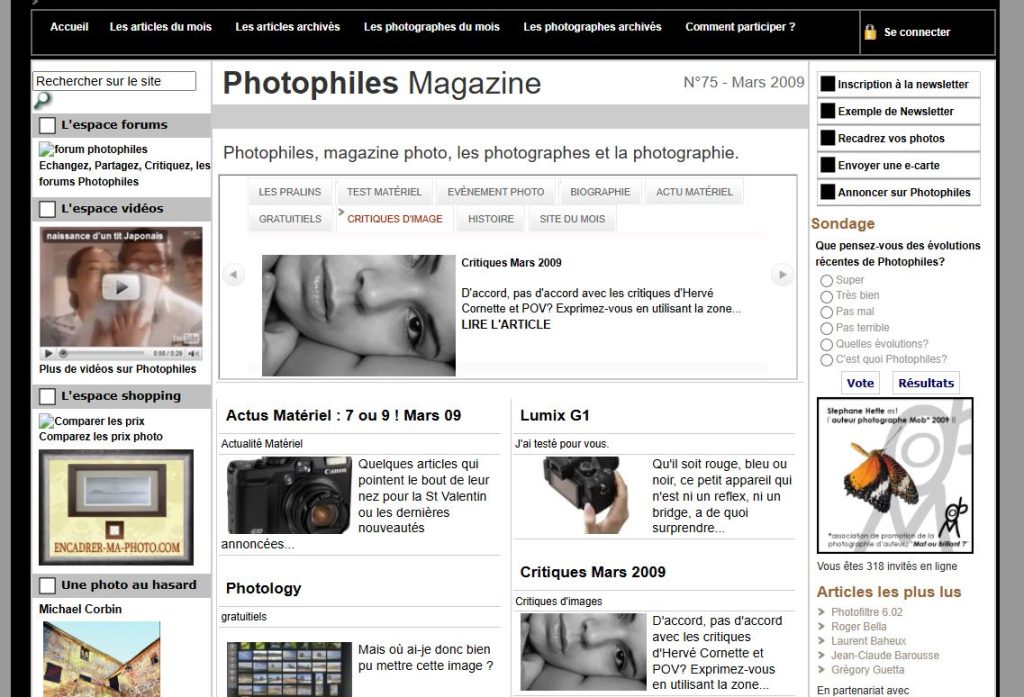Open the Lumix G1 camera thumbnail
1024x697 pixels.
tap(585, 495)
